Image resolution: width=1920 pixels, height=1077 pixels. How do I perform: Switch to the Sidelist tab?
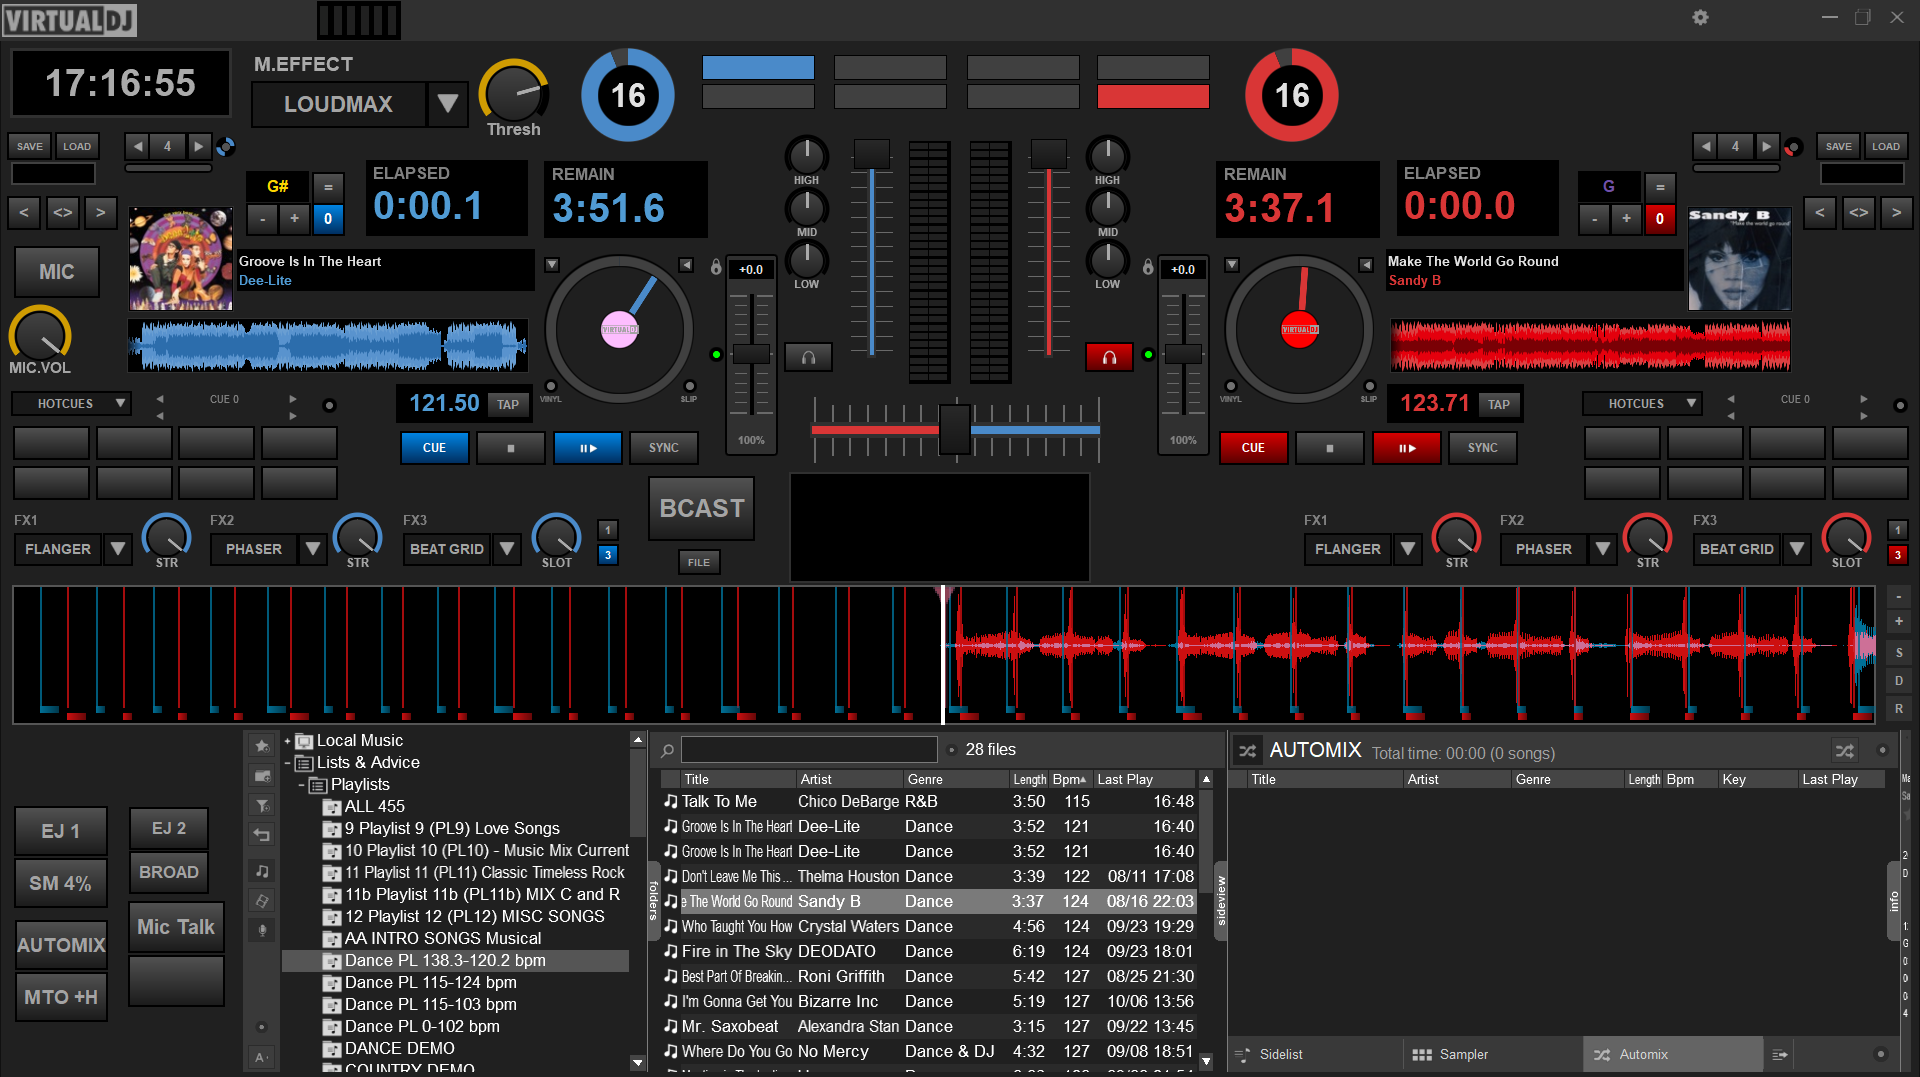pyautogui.click(x=1280, y=1054)
